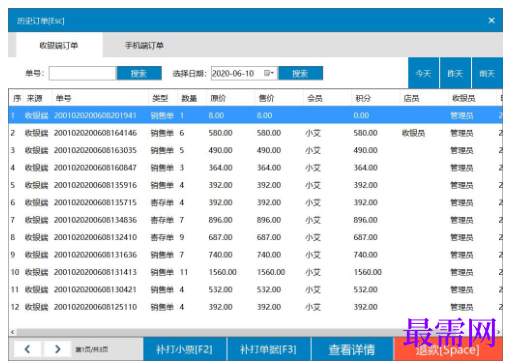
Task: Go to the next page of orders
Action: point(57,349)
